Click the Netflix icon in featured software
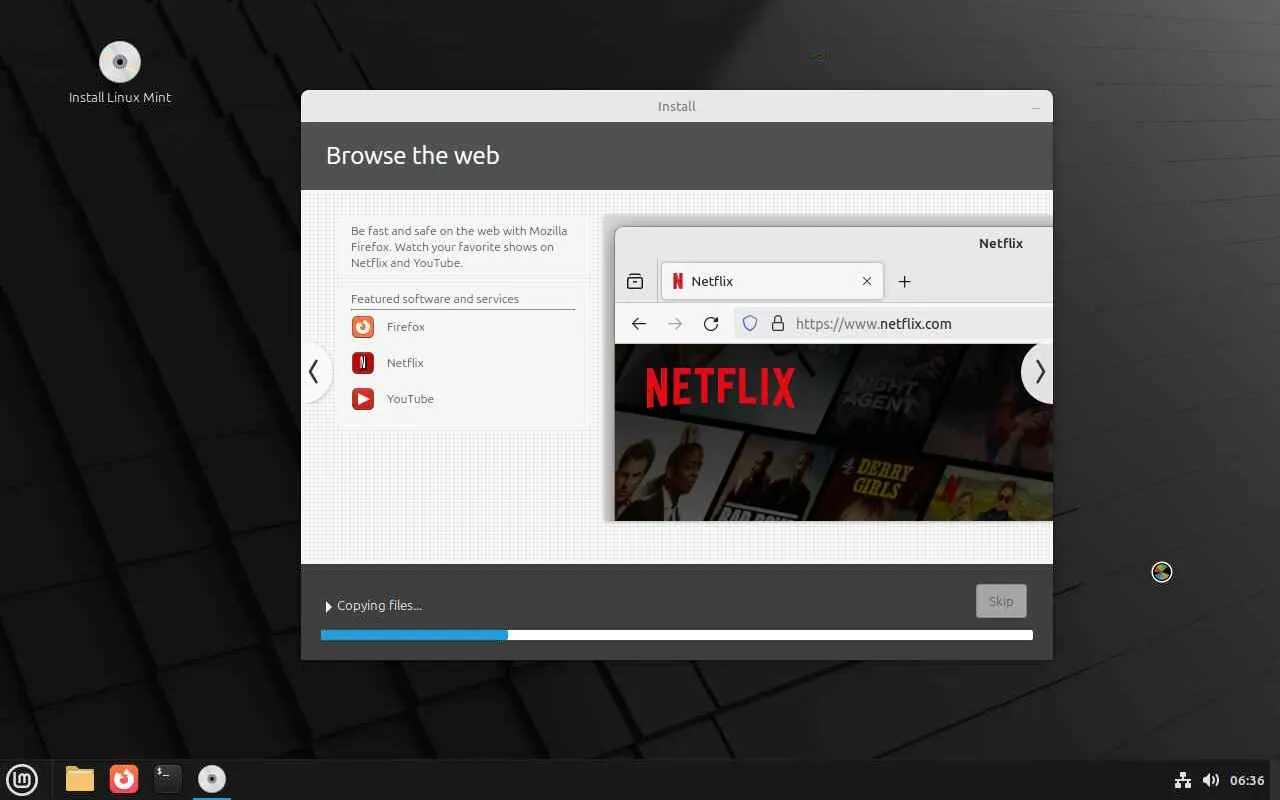This screenshot has height=800, width=1280. [363, 363]
